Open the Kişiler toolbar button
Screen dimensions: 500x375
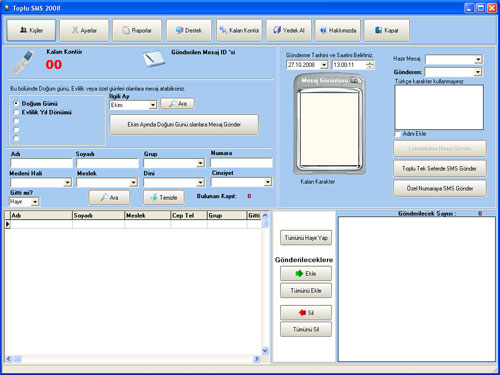pyautogui.click(x=31, y=30)
